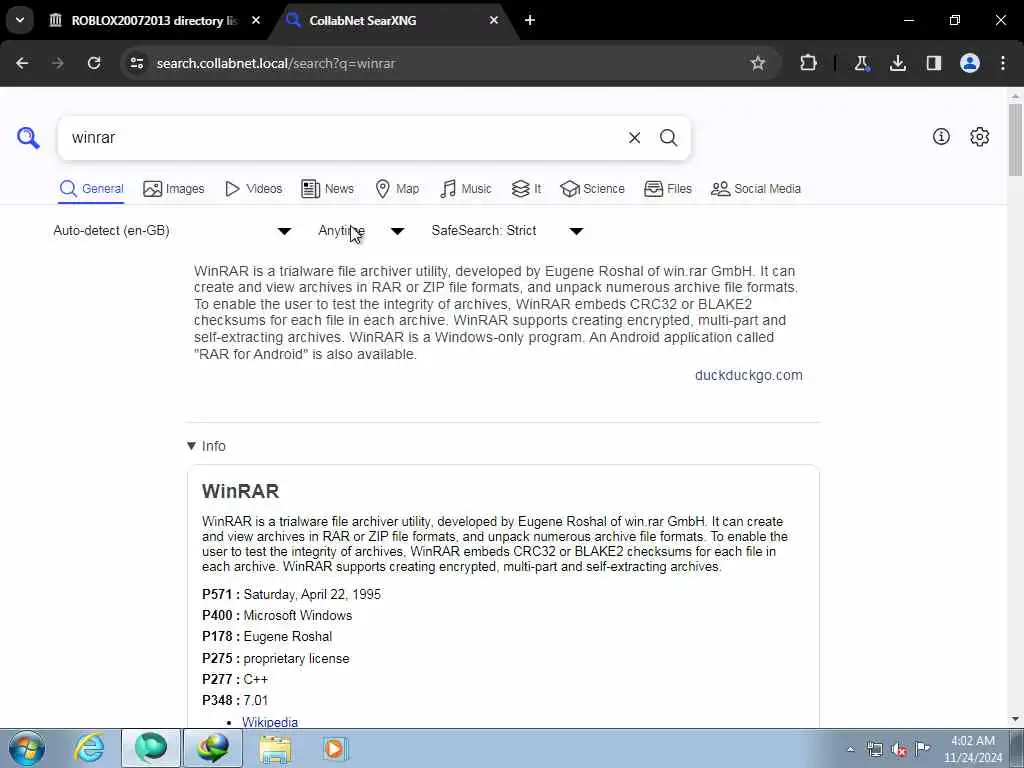Click the browser forward arrow
1024x768 pixels.
[x=58, y=63]
